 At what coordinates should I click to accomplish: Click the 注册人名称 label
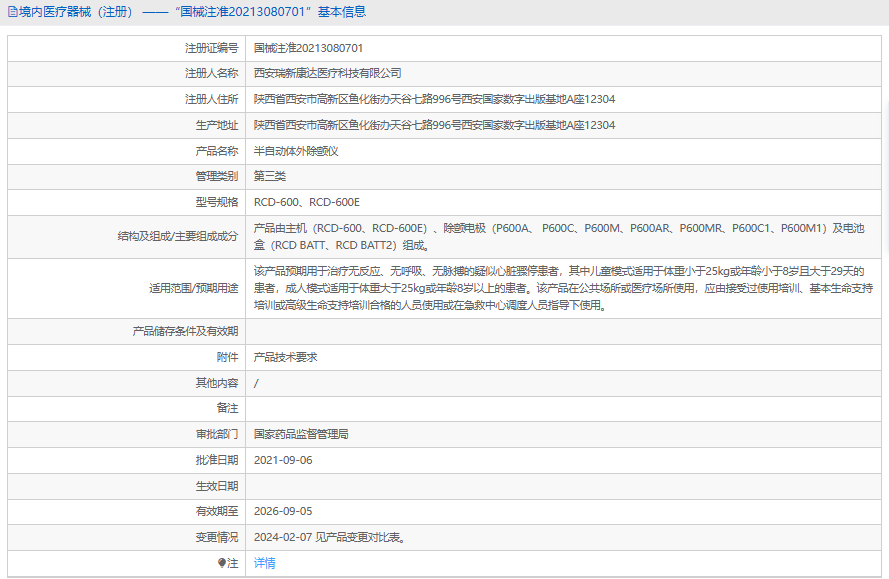(211, 73)
